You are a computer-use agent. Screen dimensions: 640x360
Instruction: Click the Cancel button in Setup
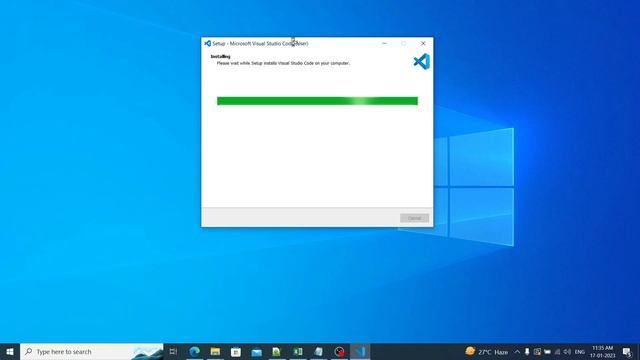coord(414,218)
